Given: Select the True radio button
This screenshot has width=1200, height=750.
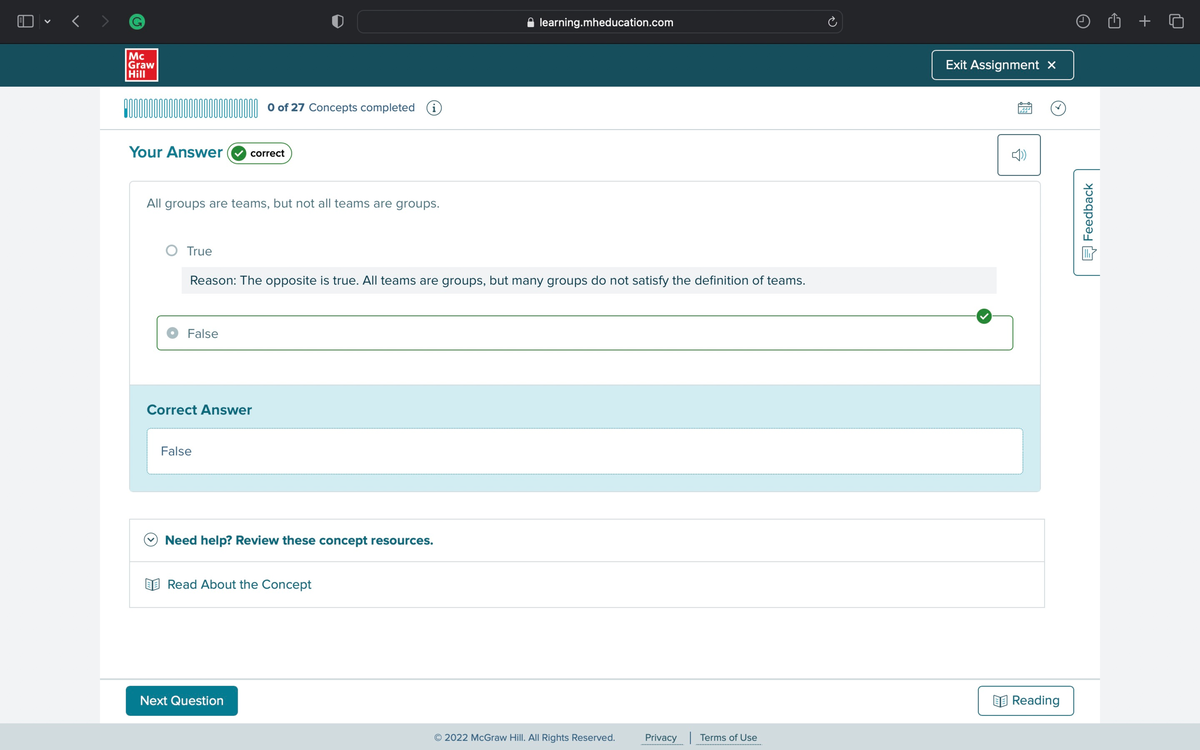Looking at the screenshot, I should (172, 251).
